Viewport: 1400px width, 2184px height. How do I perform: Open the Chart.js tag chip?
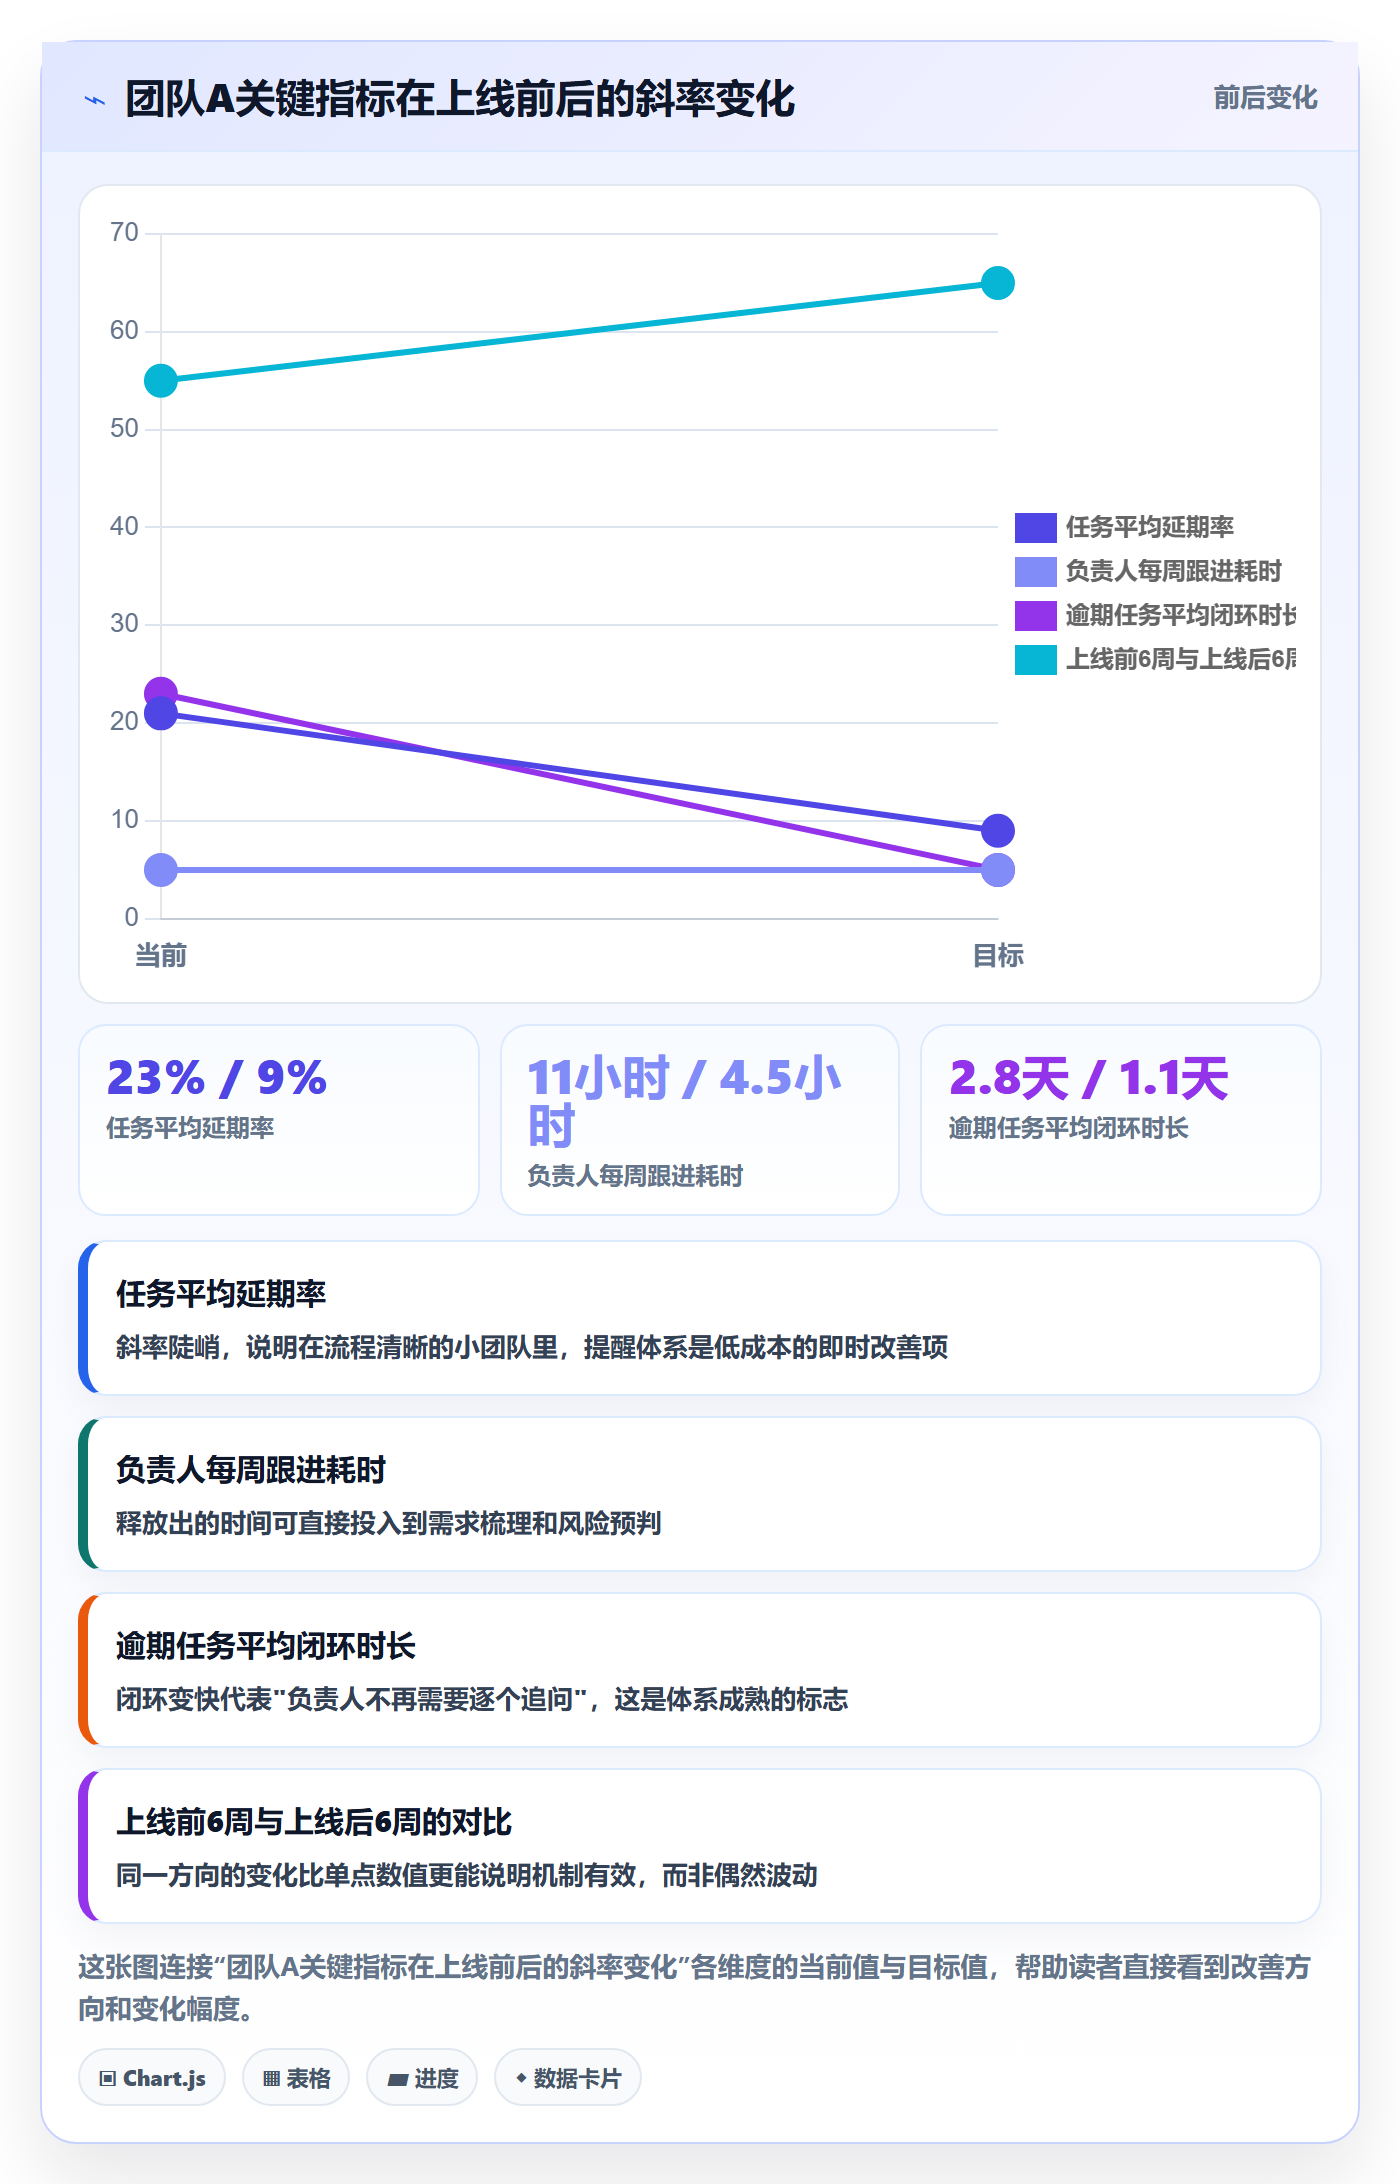(x=152, y=2078)
